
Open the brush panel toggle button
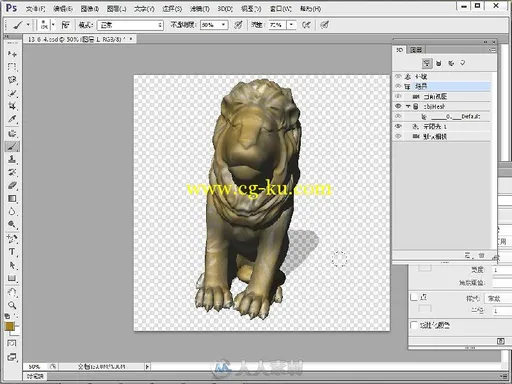pyautogui.click(x=65, y=25)
